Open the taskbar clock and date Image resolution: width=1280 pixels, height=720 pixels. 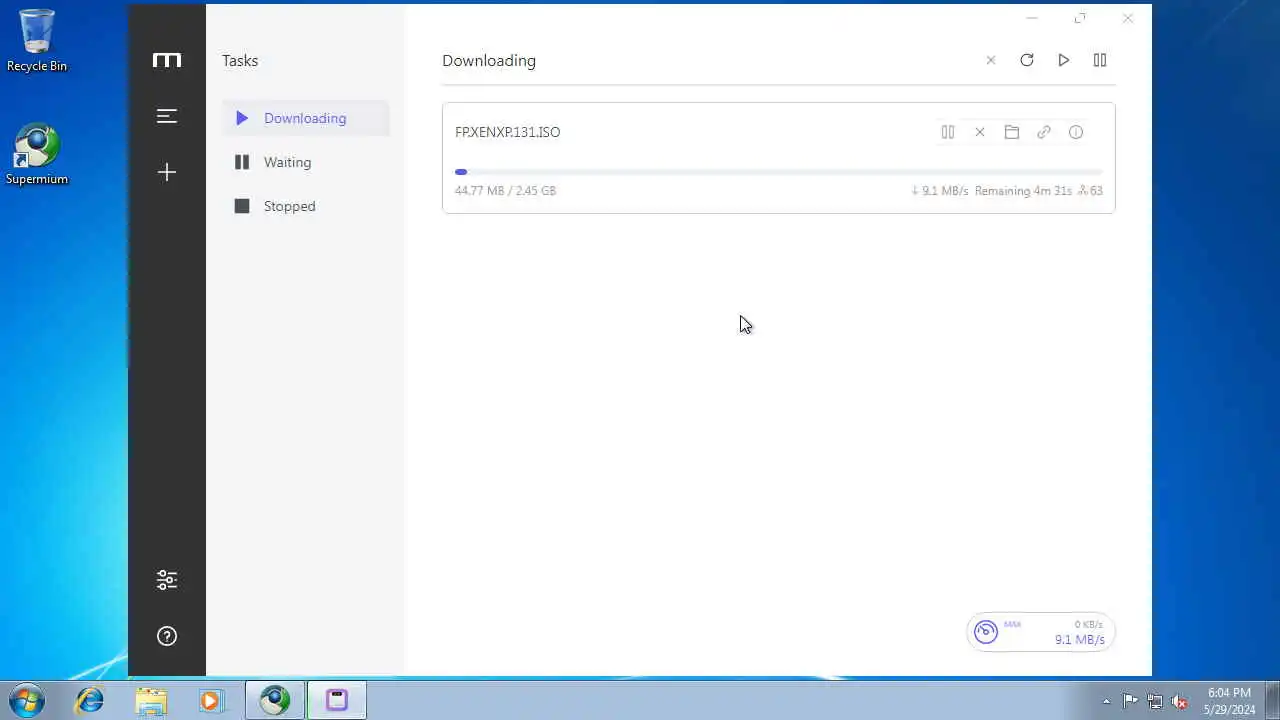click(x=1229, y=701)
